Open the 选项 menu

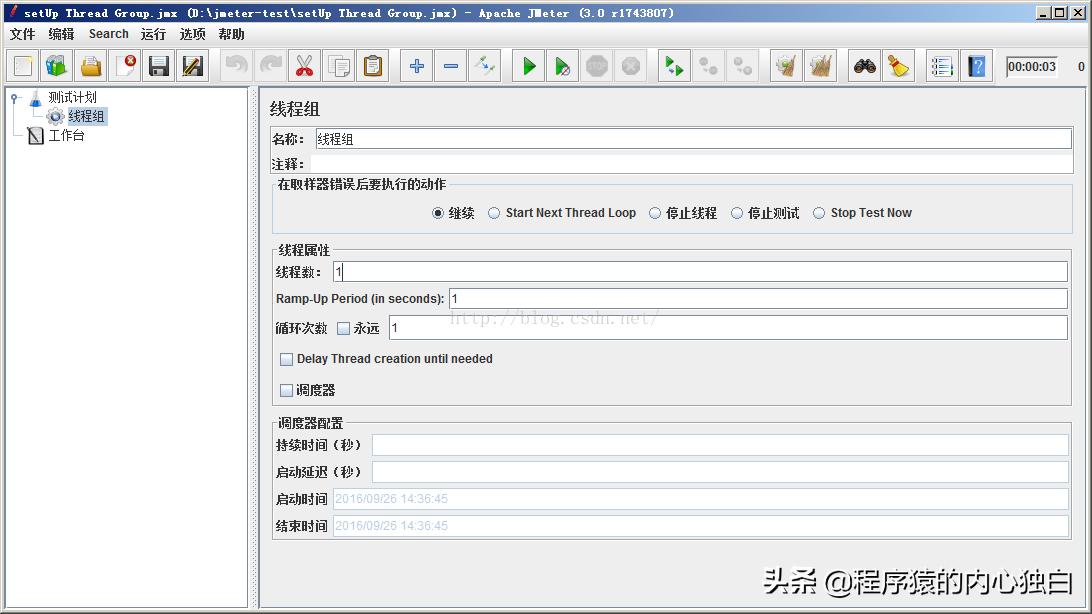point(192,33)
